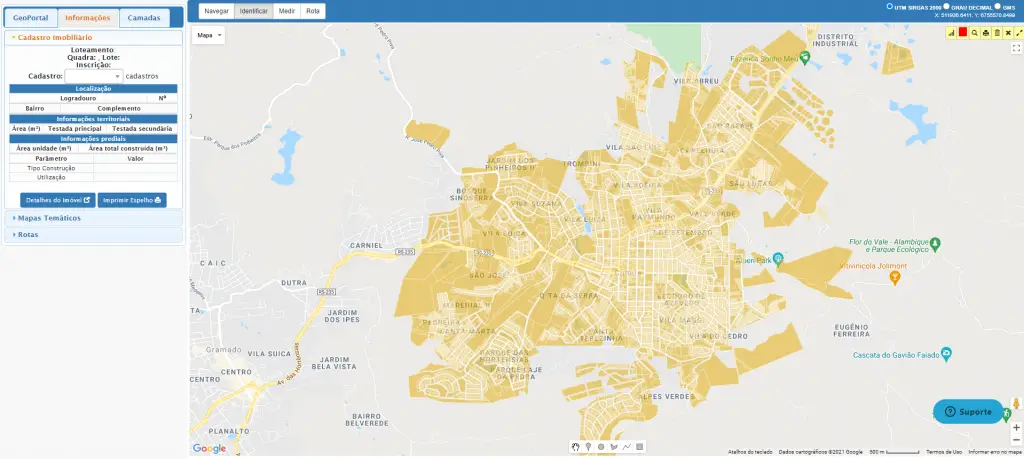The width and height of the screenshot is (1024, 459).
Task: Switch to the Camadas tab
Action: [x=146, y=18]
